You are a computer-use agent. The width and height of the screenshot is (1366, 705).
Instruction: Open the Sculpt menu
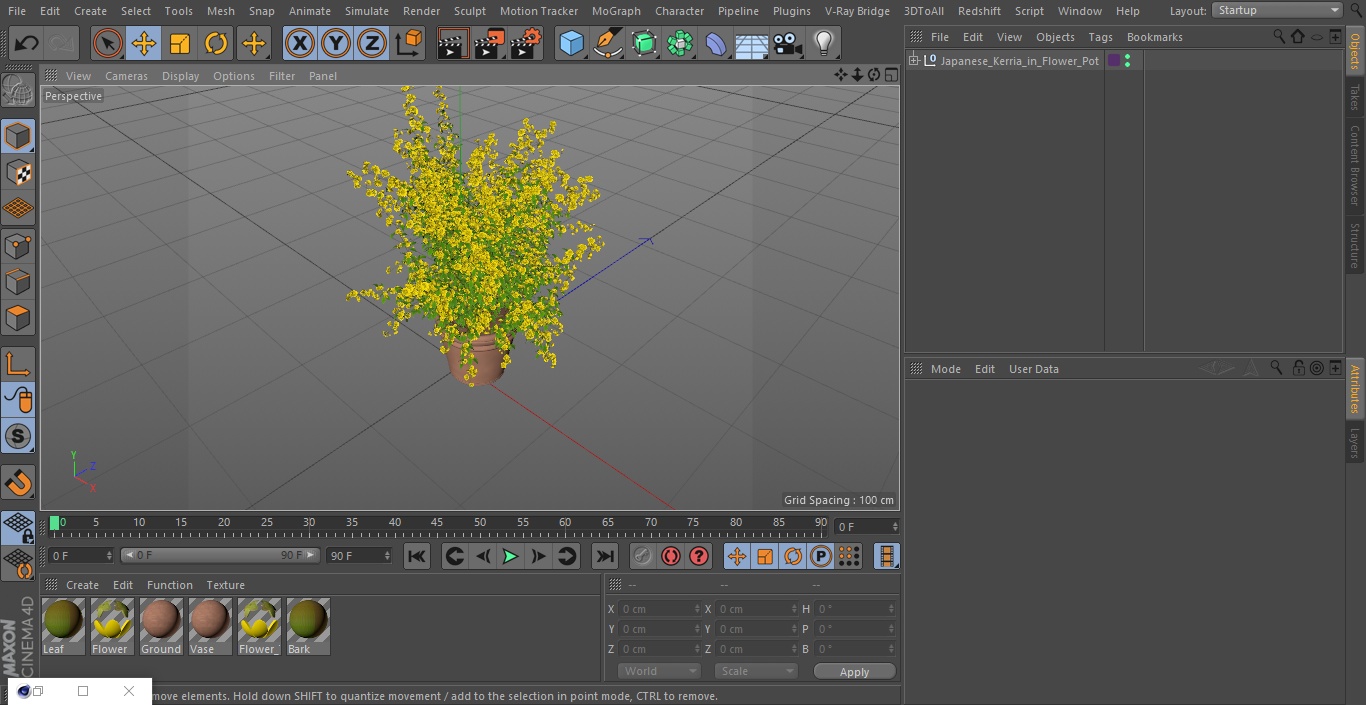(469, 10)
